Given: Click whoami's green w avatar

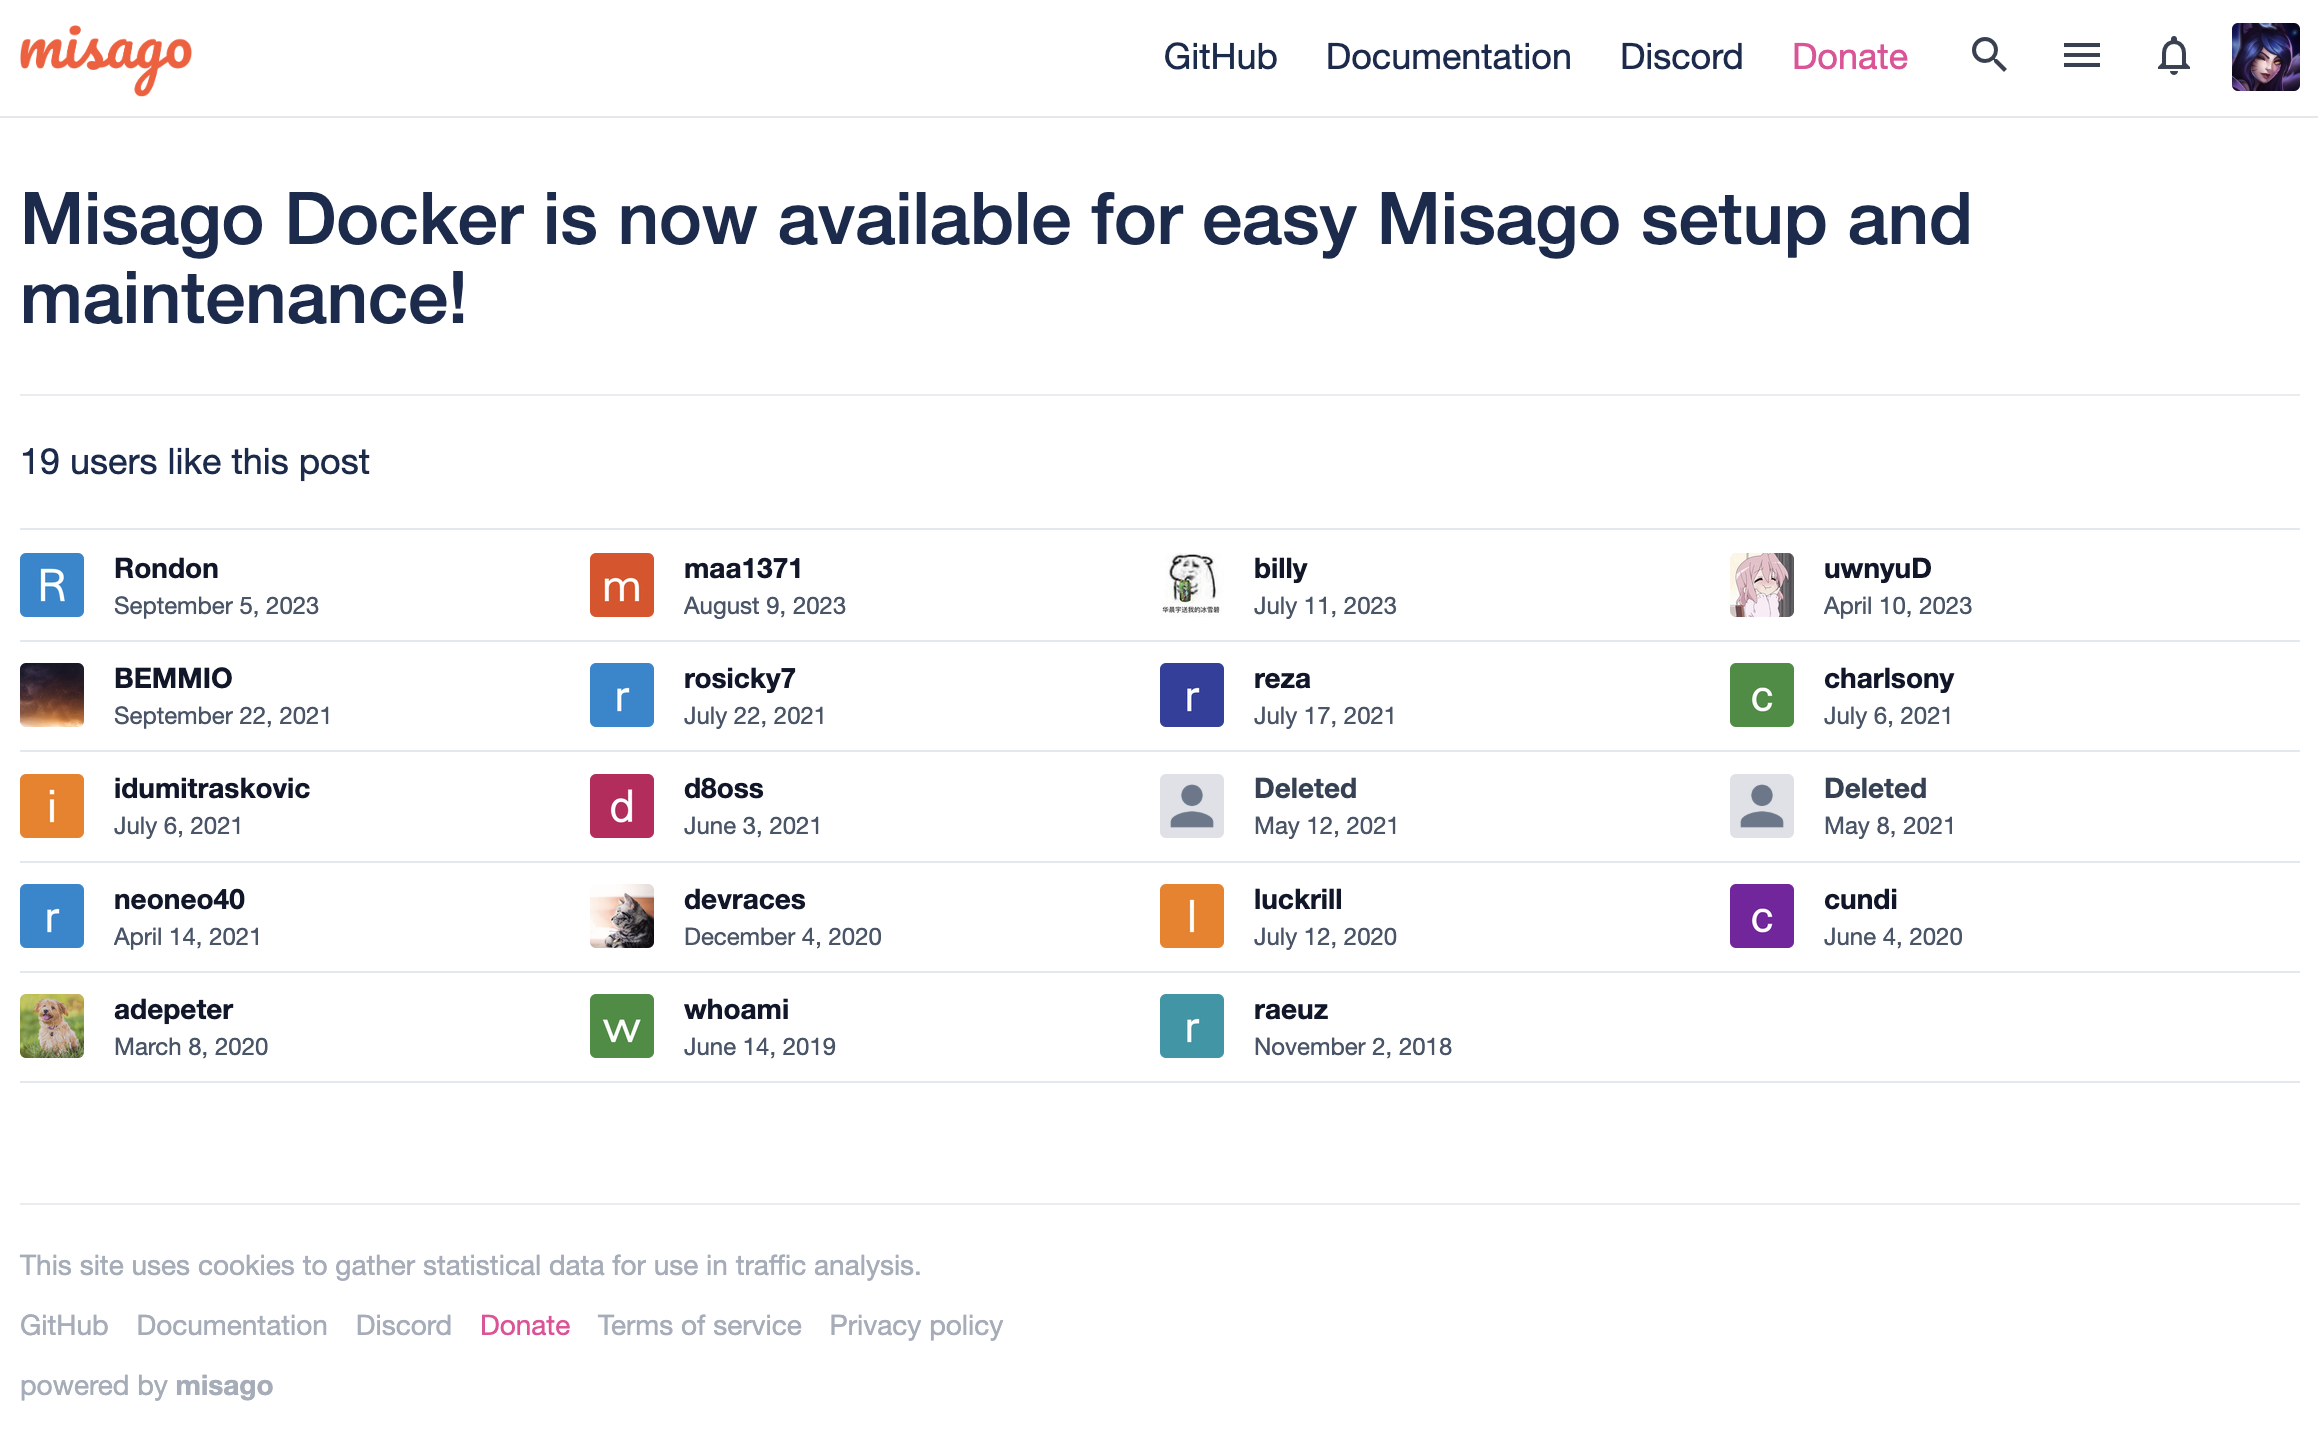Looking at the screenshot, I should coord(621,1026).
